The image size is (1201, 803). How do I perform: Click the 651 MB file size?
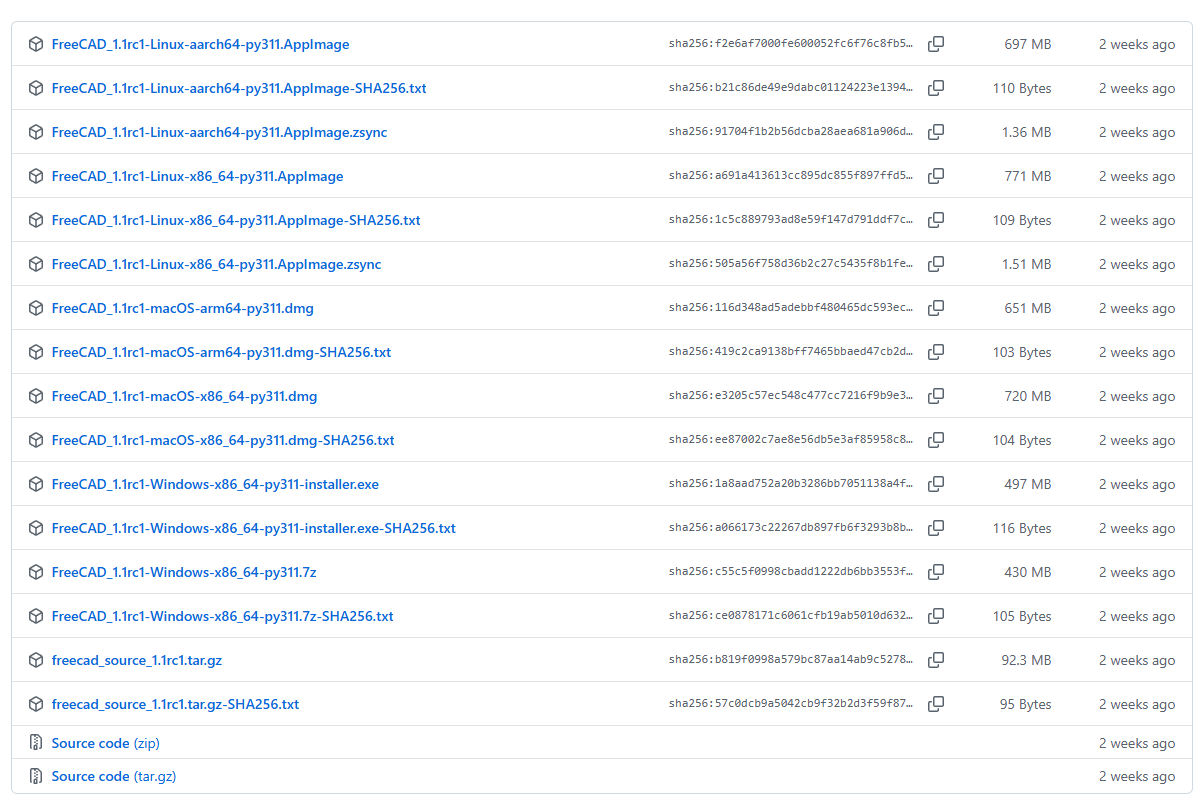pyautogui.click(x=1028, y=308)
